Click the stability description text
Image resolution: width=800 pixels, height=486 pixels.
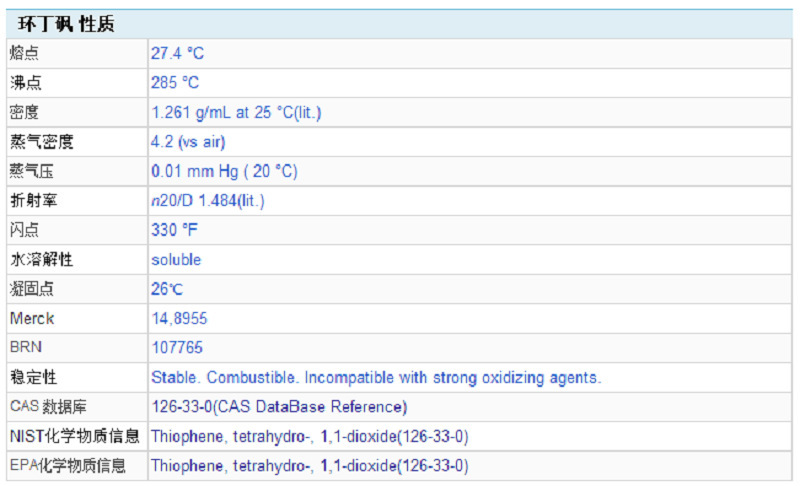pyautogui.click(x=376, y=378)
